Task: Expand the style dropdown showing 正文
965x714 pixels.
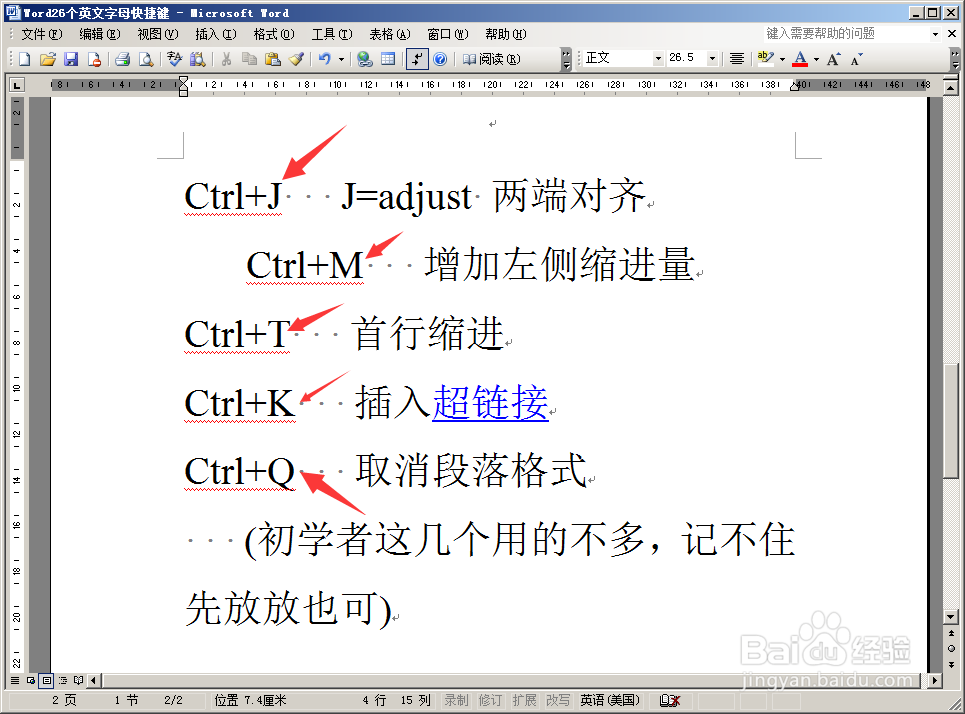Action: (659, 58)
